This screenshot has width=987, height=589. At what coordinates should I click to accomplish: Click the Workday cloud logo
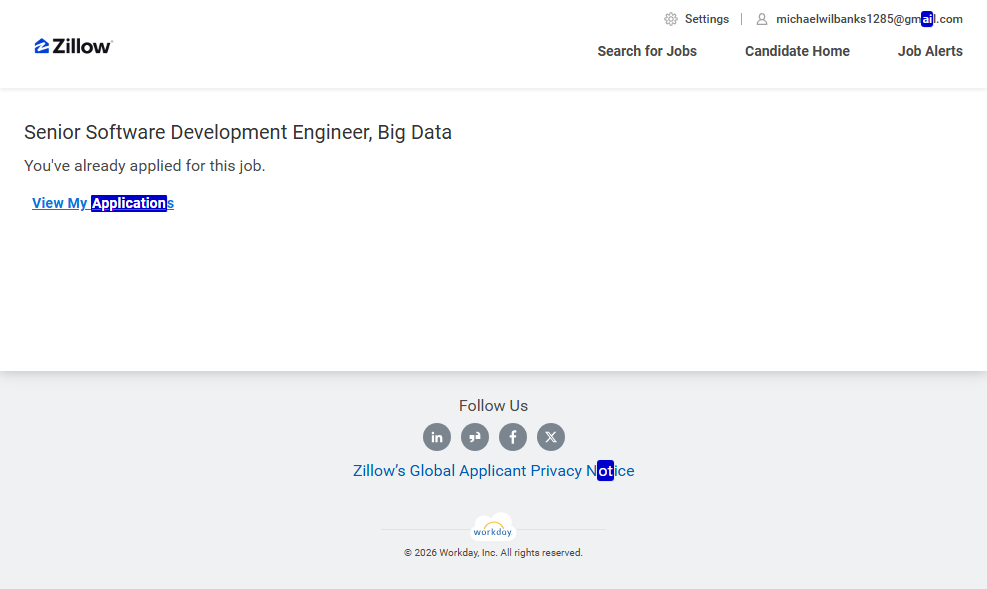pyautogui.click(x=493, y=527)
